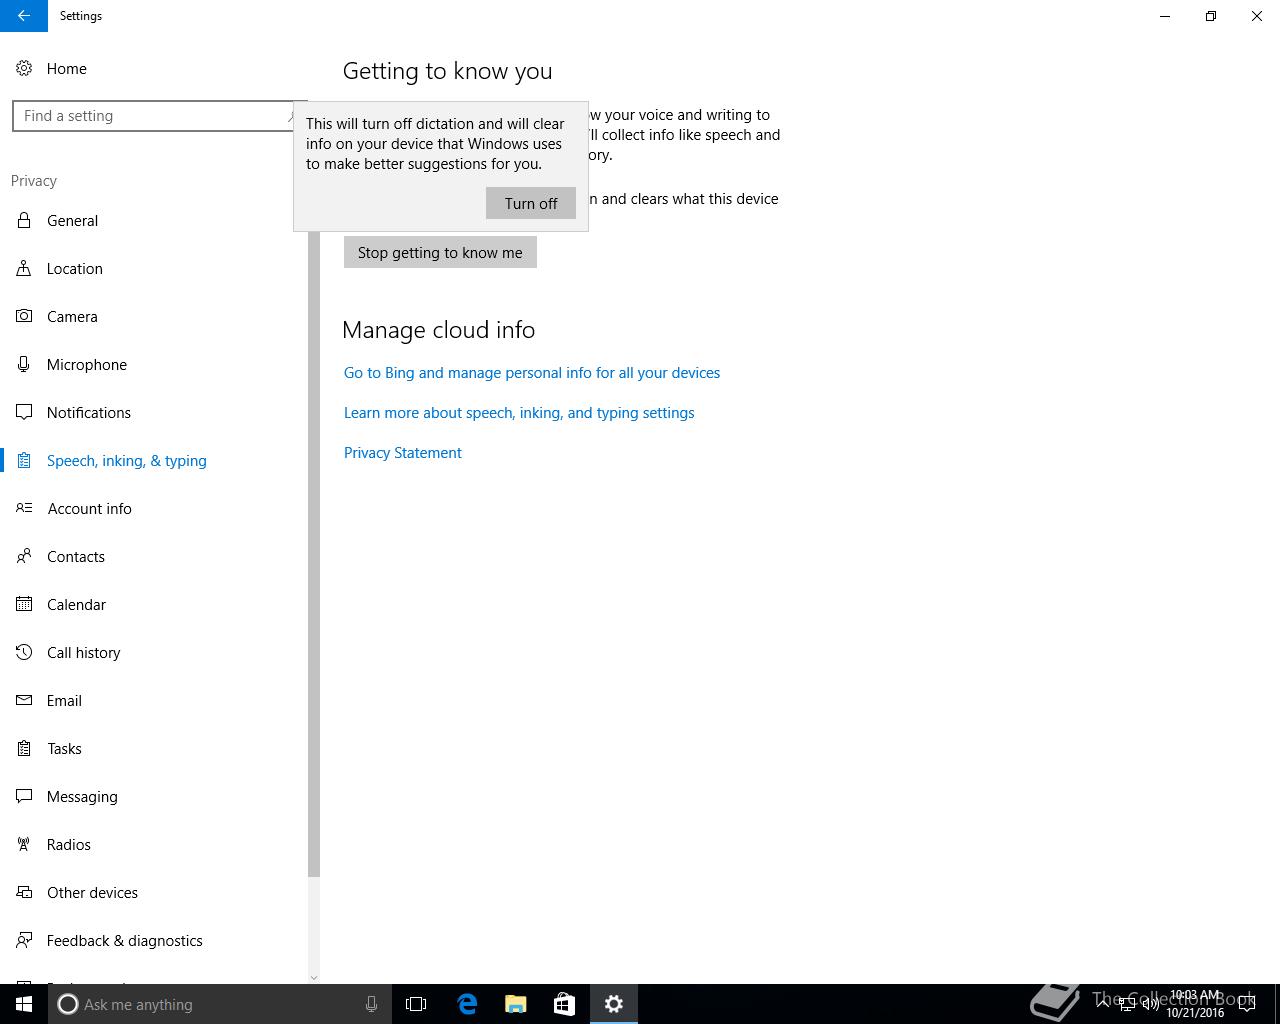Image resolution: width=1280 pixels, height=1024 pixels.
Task: Select Messaging in the sidebar
Action: click(x=155, y=796)
